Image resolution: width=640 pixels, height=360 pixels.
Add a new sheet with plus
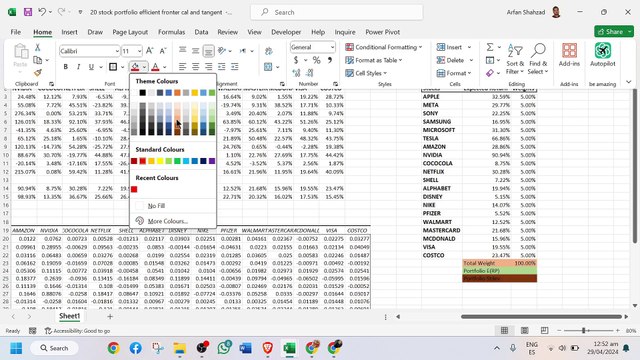tap(110, 316)
